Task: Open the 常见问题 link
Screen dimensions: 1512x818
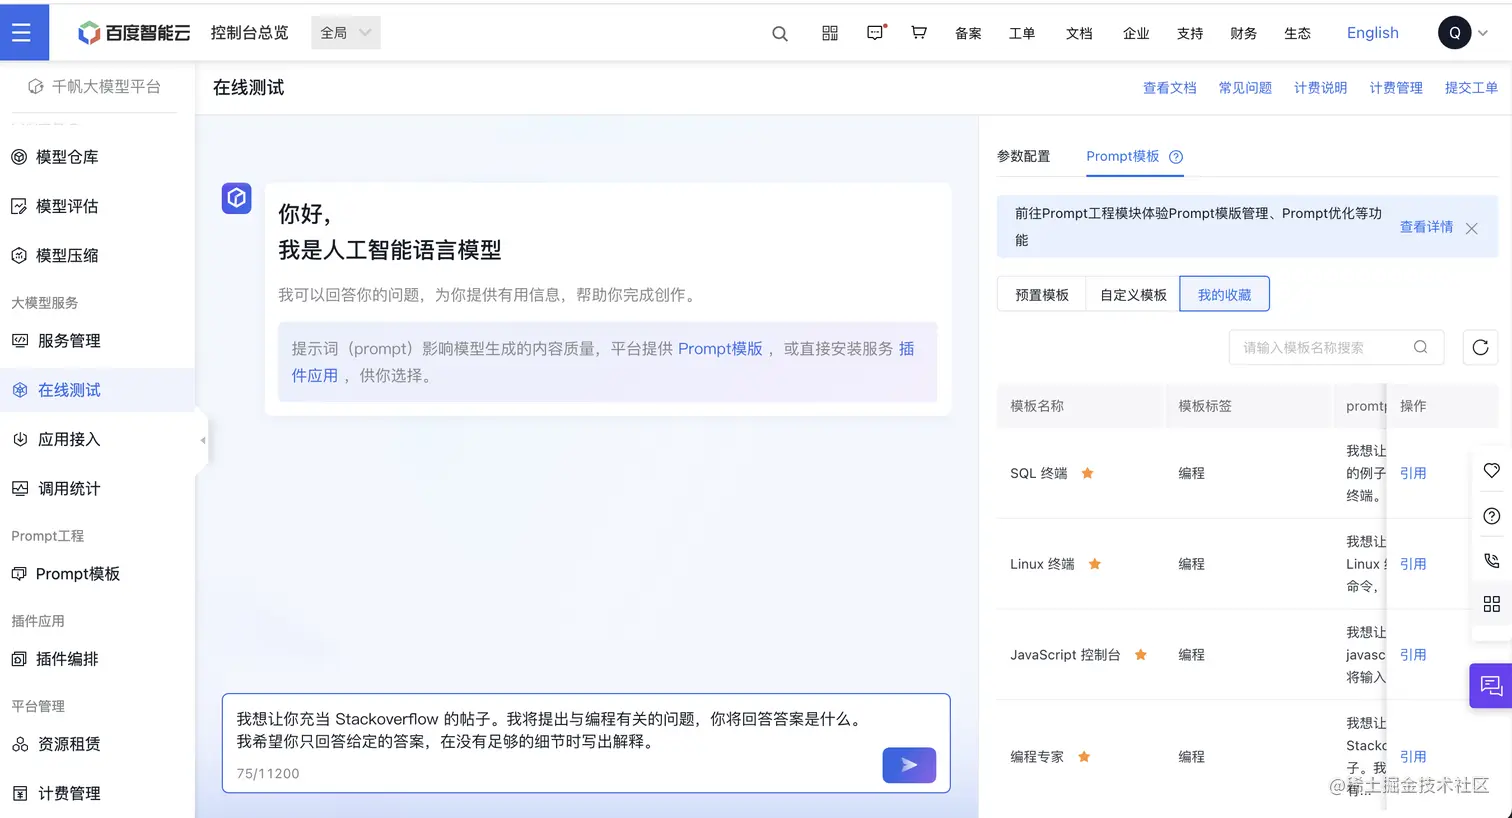Action: (x=1245, y=88)
